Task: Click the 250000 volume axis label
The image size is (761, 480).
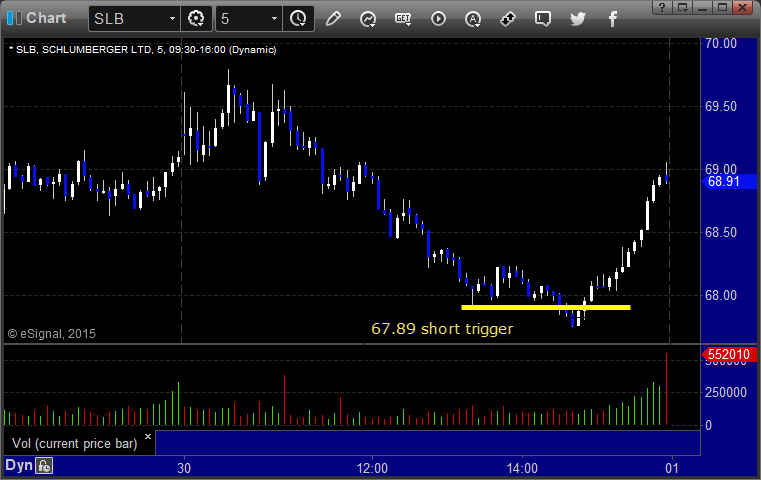Action: pos(726,392)
